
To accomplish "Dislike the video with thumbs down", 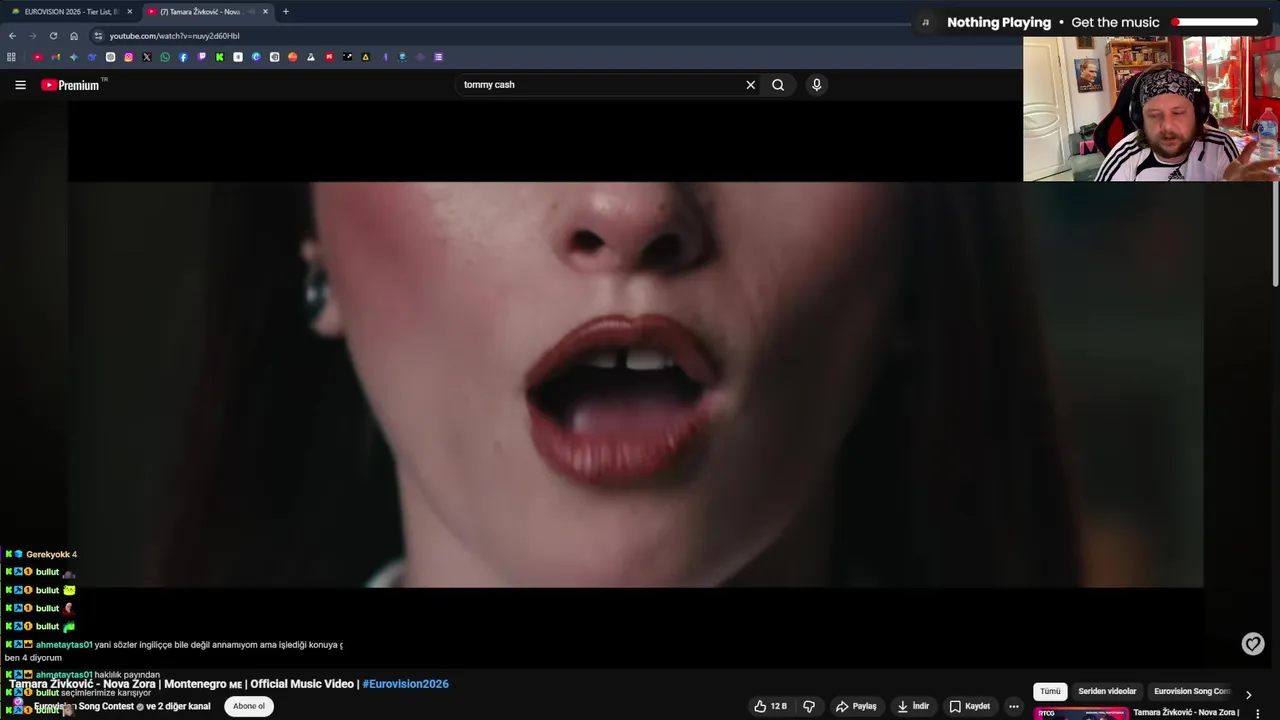I will [x=809, y=706].
